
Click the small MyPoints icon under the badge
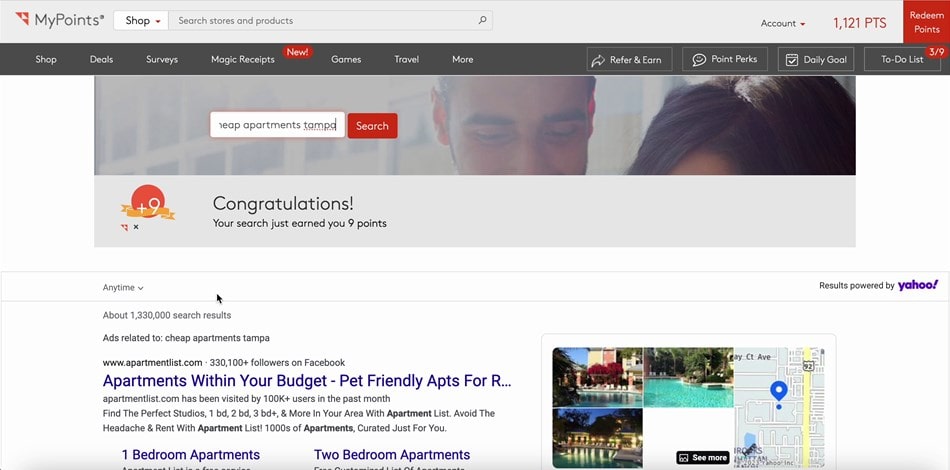pos(125,227)
